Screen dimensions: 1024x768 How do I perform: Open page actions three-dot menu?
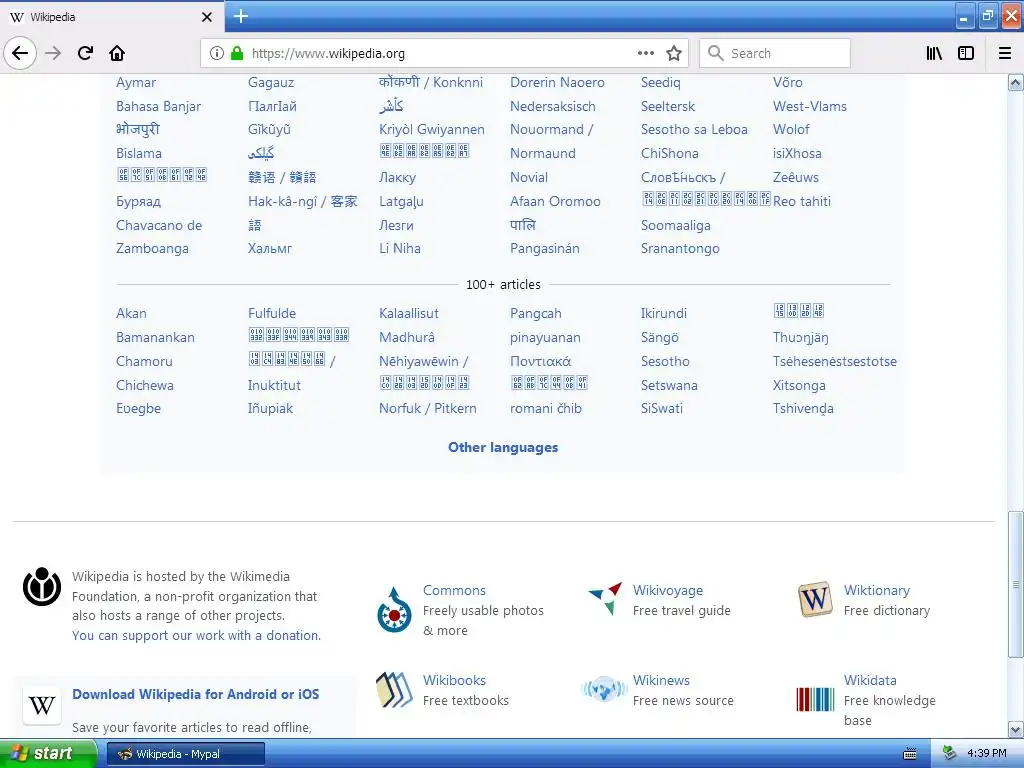click(x=646, y=53)
